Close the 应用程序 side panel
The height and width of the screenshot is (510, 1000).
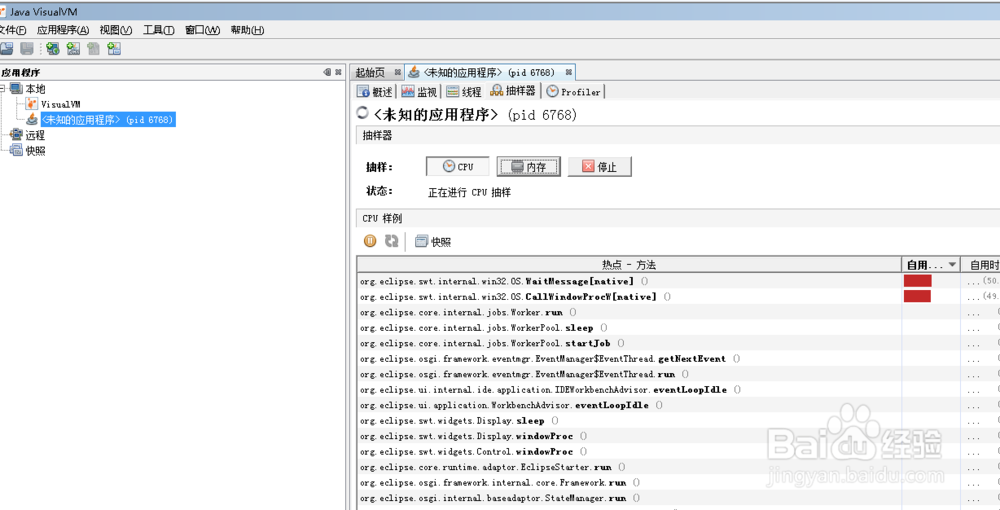[338, 73]
